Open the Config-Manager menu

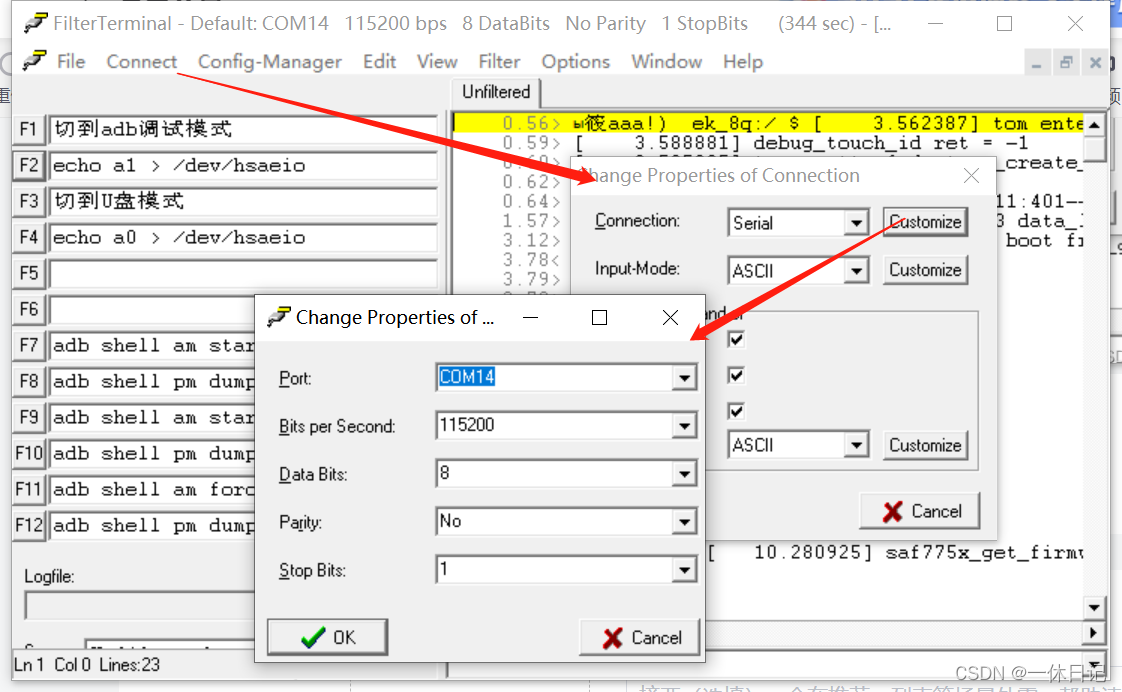click(x=269, y=62)
